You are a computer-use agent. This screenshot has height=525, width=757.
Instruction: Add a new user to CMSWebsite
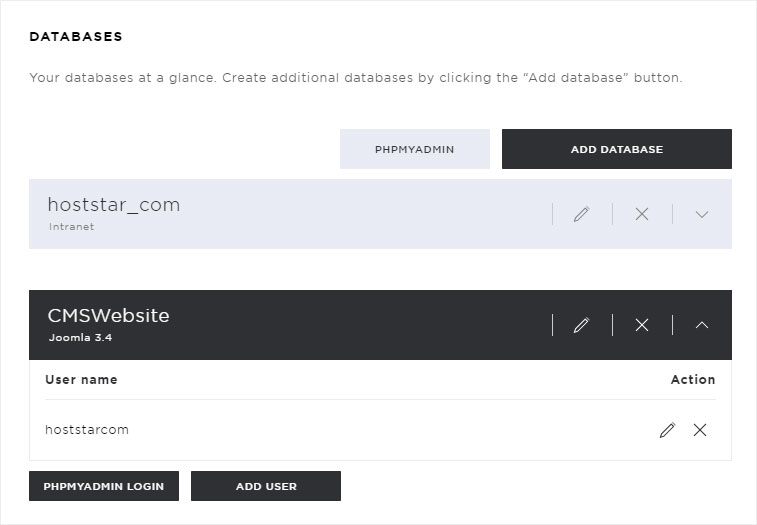point(266,486)
